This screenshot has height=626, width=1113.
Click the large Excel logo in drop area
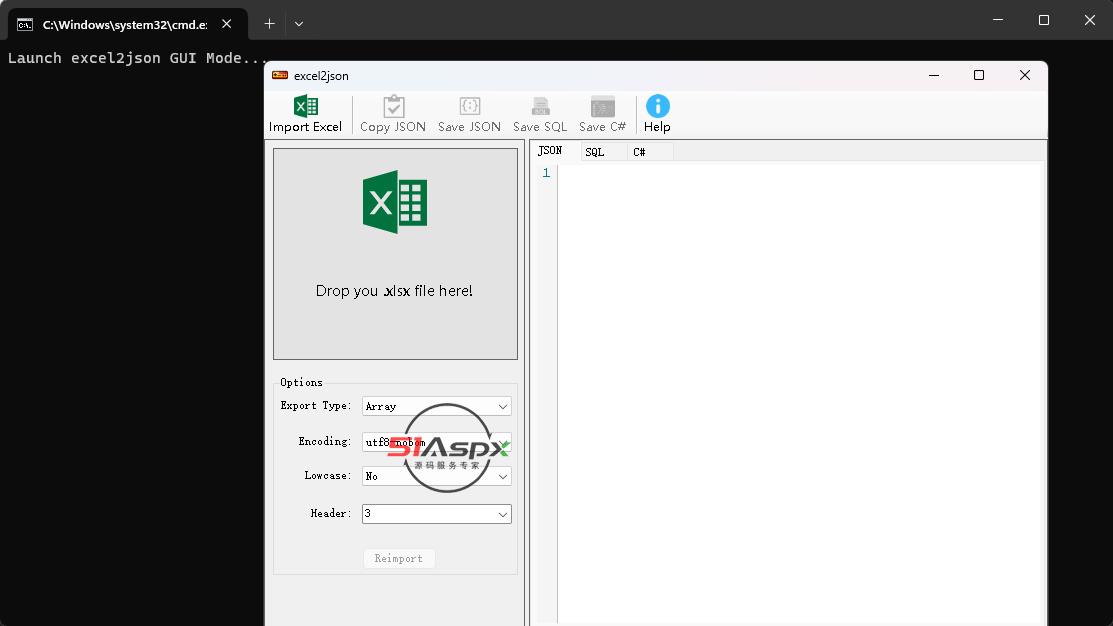pos(395,202)
